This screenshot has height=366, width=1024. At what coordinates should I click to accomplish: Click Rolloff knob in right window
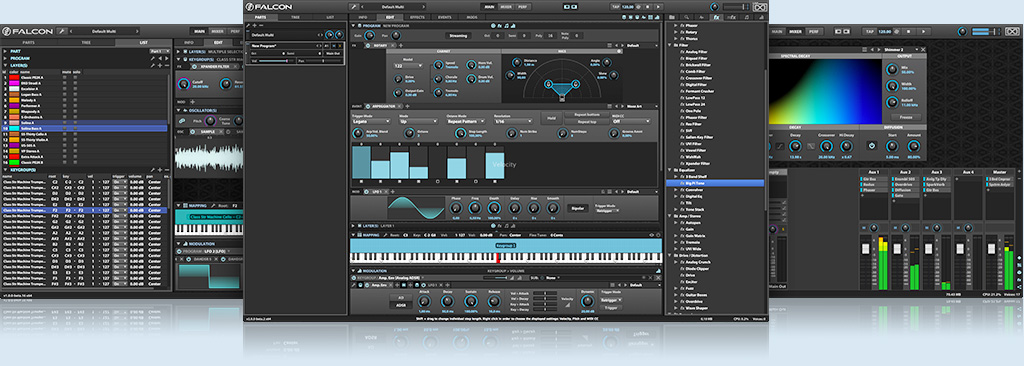click(x=891, y=101)
